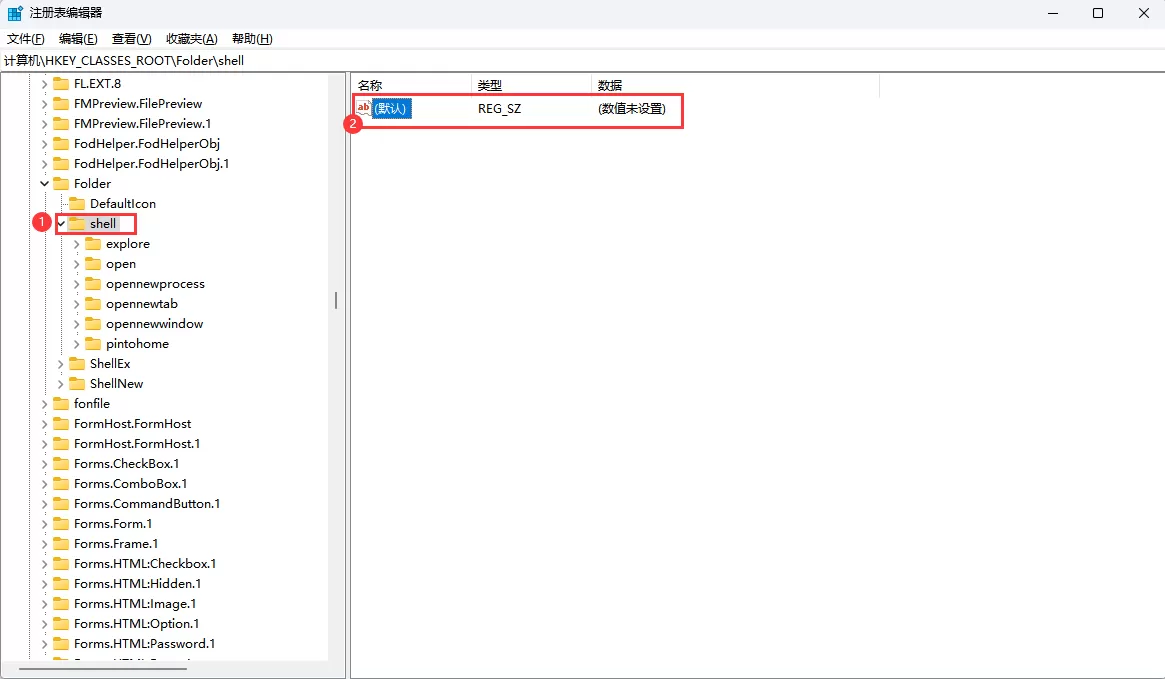
Task: Click the Registry Editor app icon in titlebar
Action: [13, 13]
